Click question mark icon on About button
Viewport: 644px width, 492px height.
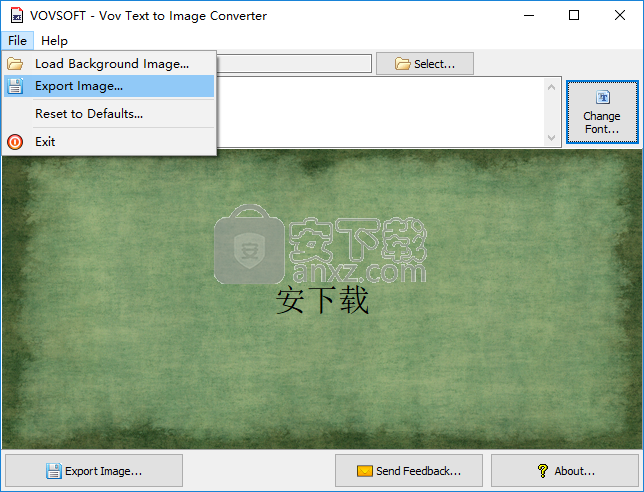pyautogui.click(x=543, y=471)
